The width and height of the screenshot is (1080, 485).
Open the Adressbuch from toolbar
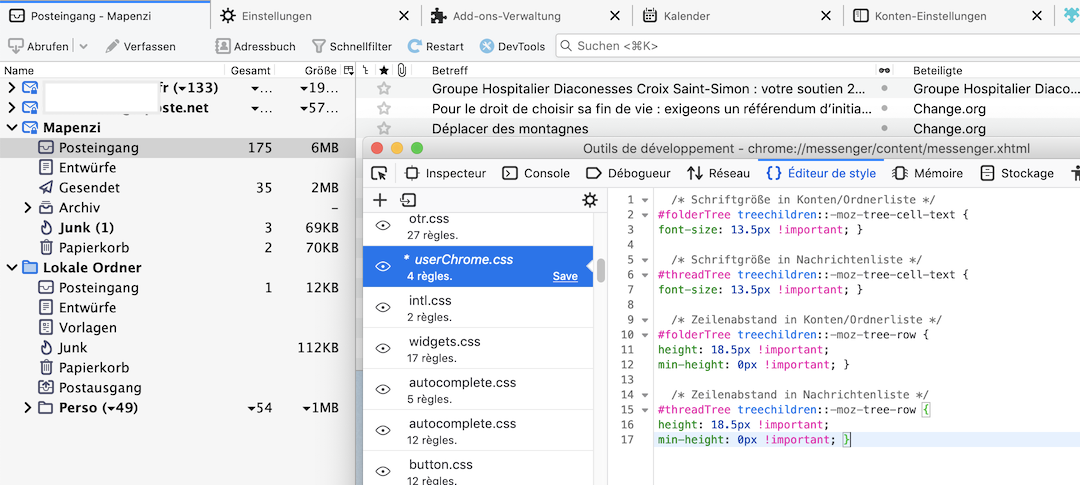pyautogui.click(x=255, y=46)
